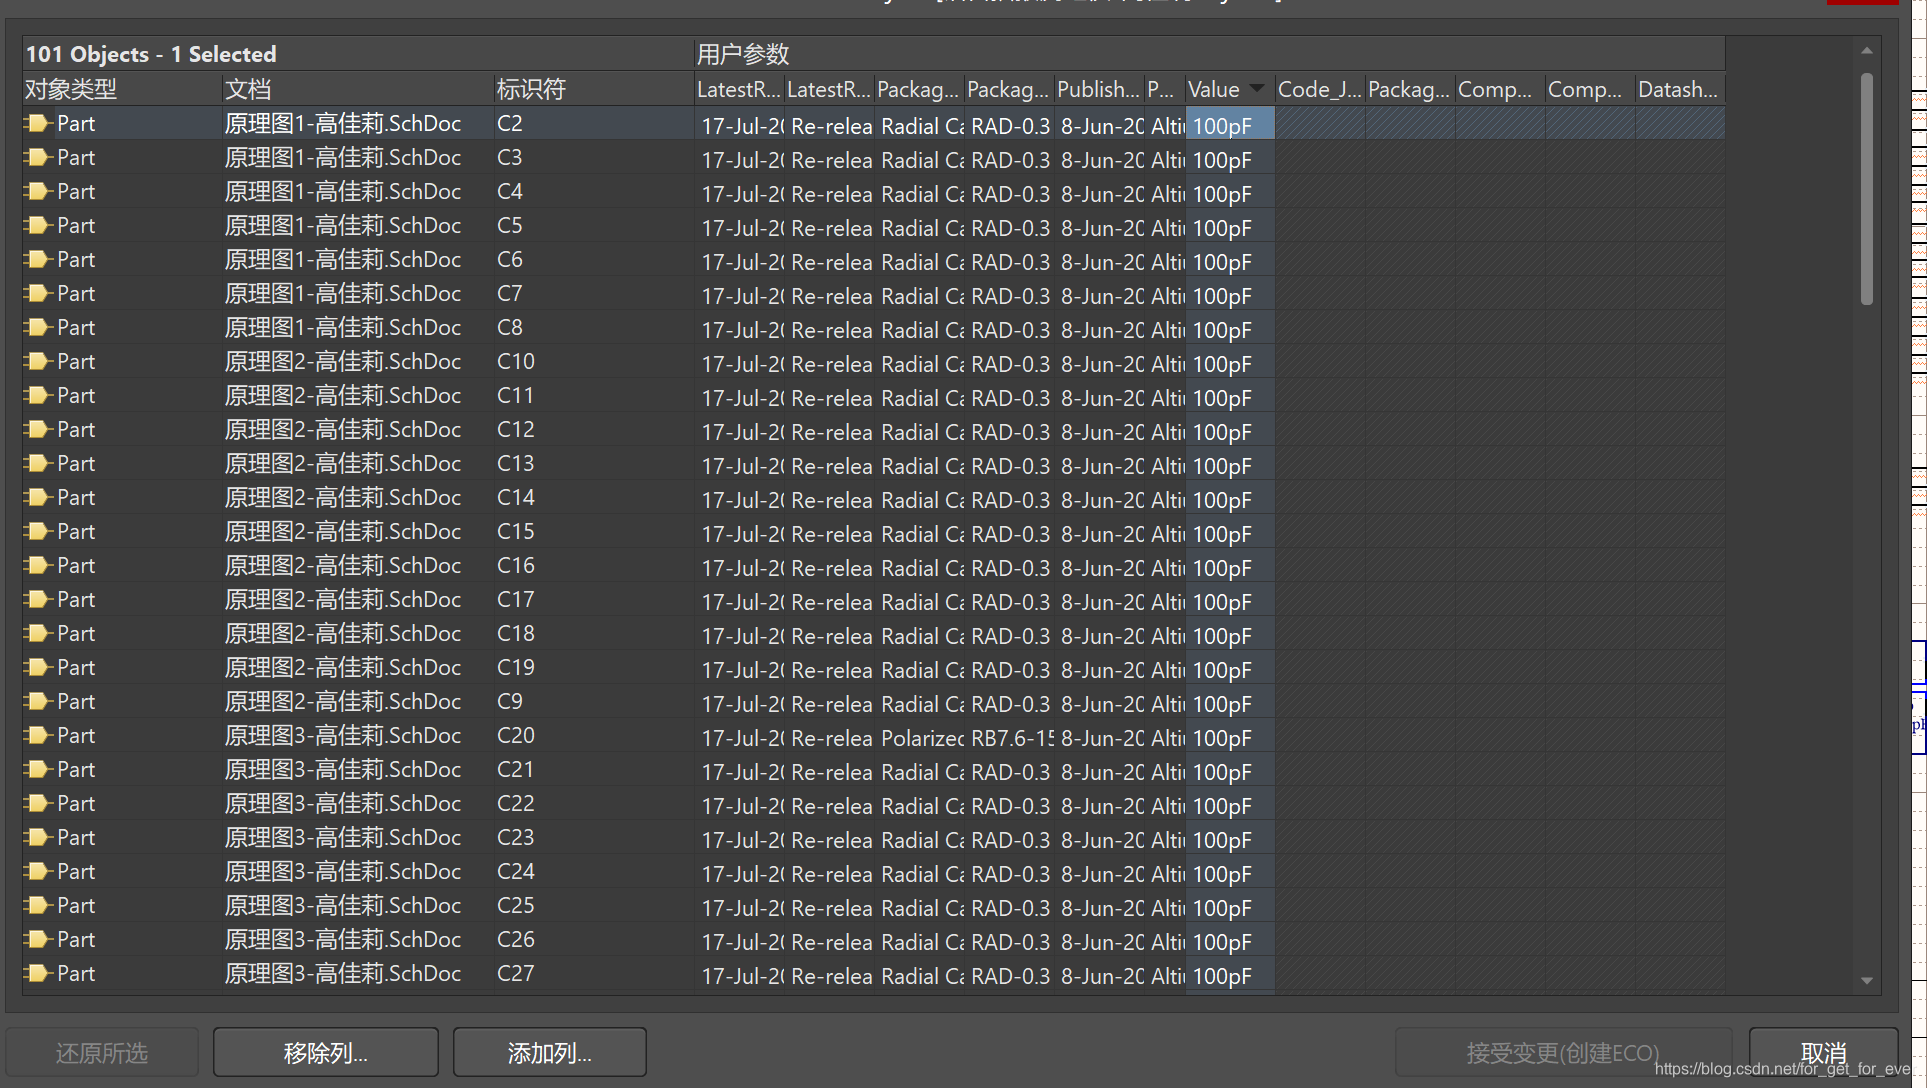Image resolution: width=1927 pixels, height=1088 pixels.
Task: Click the 移除列... button
Action: 326,1053
